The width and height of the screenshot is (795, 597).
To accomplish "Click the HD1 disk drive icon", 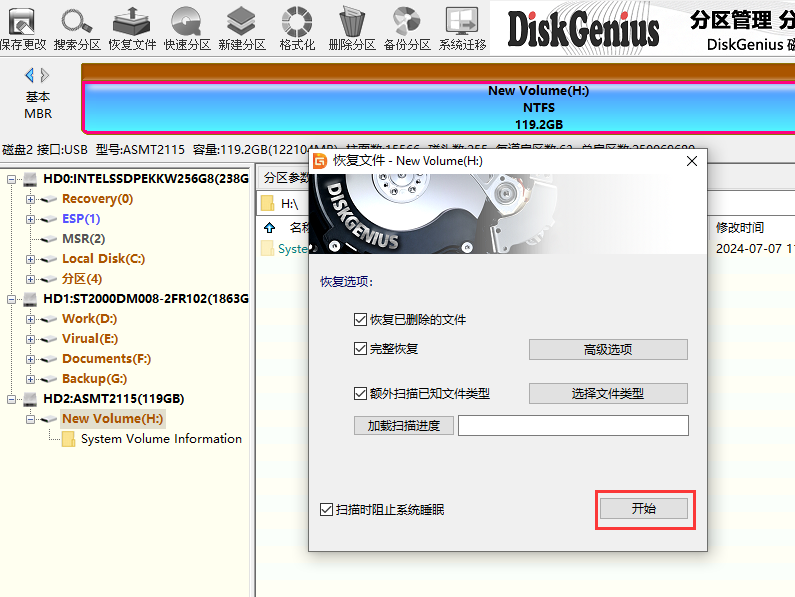I will pyautogui.click(x=30, y=299).
